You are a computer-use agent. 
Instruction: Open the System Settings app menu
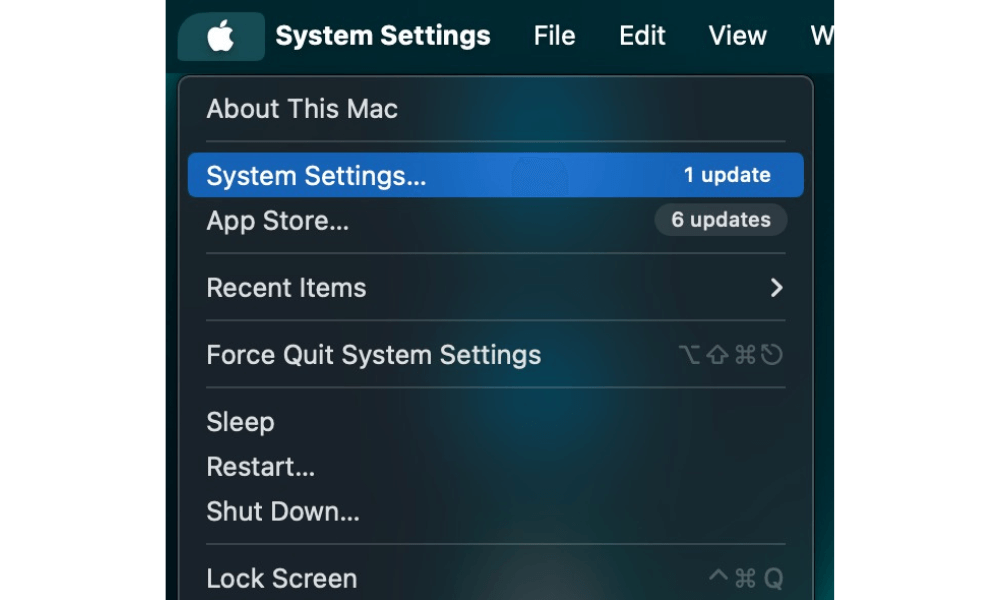click(x=383, y=36)
